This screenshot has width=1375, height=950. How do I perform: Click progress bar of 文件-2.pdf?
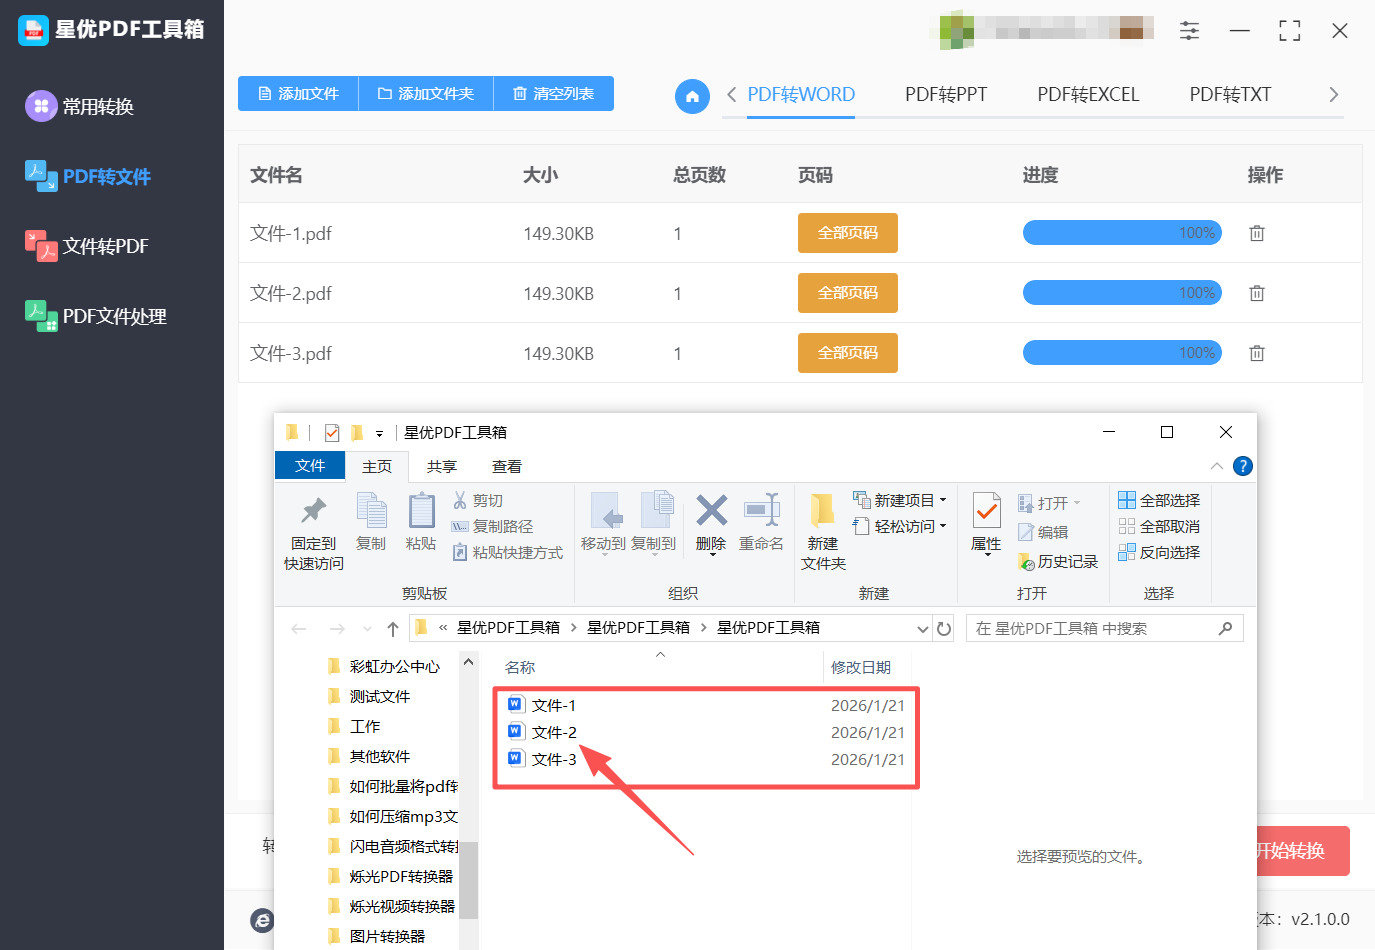1122,293
